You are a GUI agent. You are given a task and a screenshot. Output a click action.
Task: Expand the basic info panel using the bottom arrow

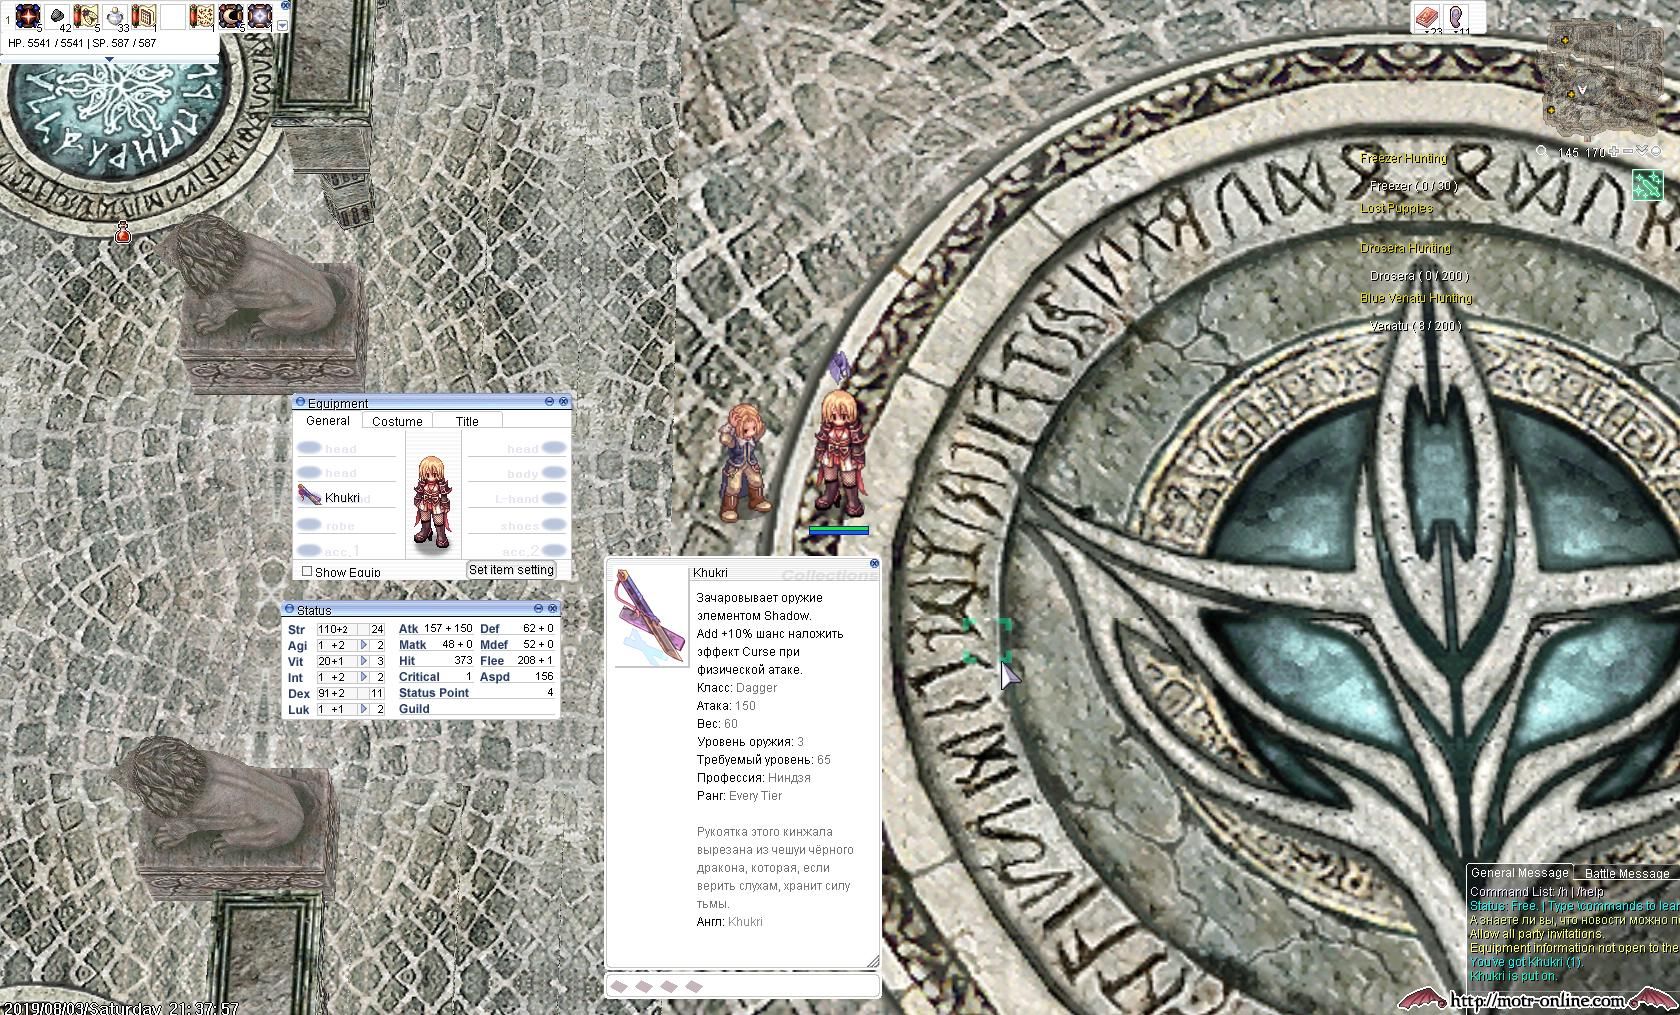pyautogui.click(x=110, y=58)
